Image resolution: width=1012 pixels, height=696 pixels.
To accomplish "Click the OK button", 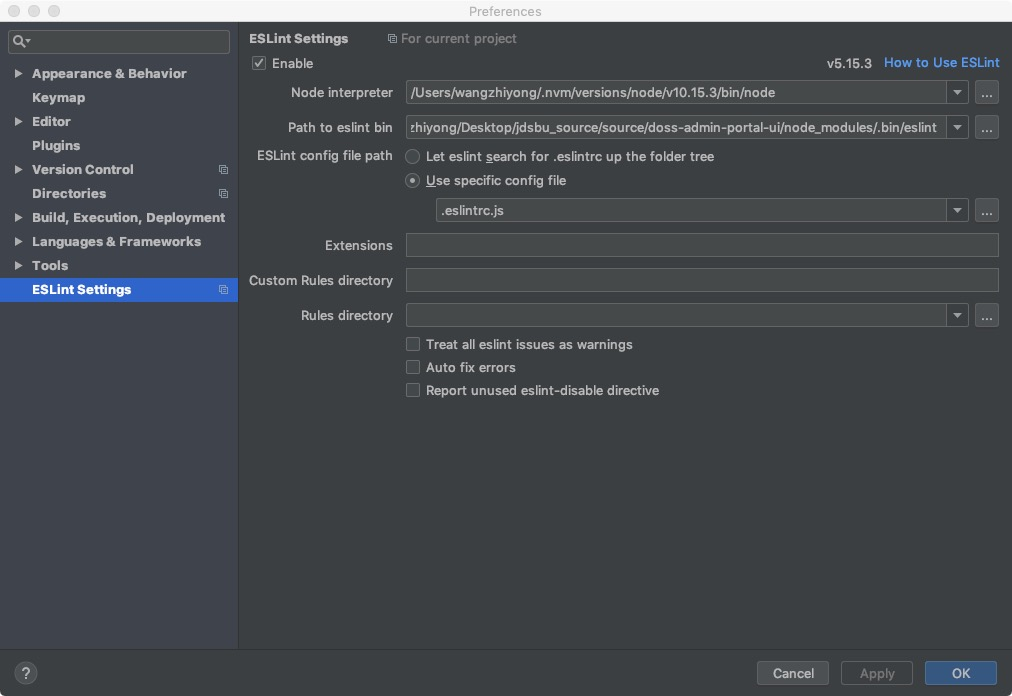I will pos(960,673).
